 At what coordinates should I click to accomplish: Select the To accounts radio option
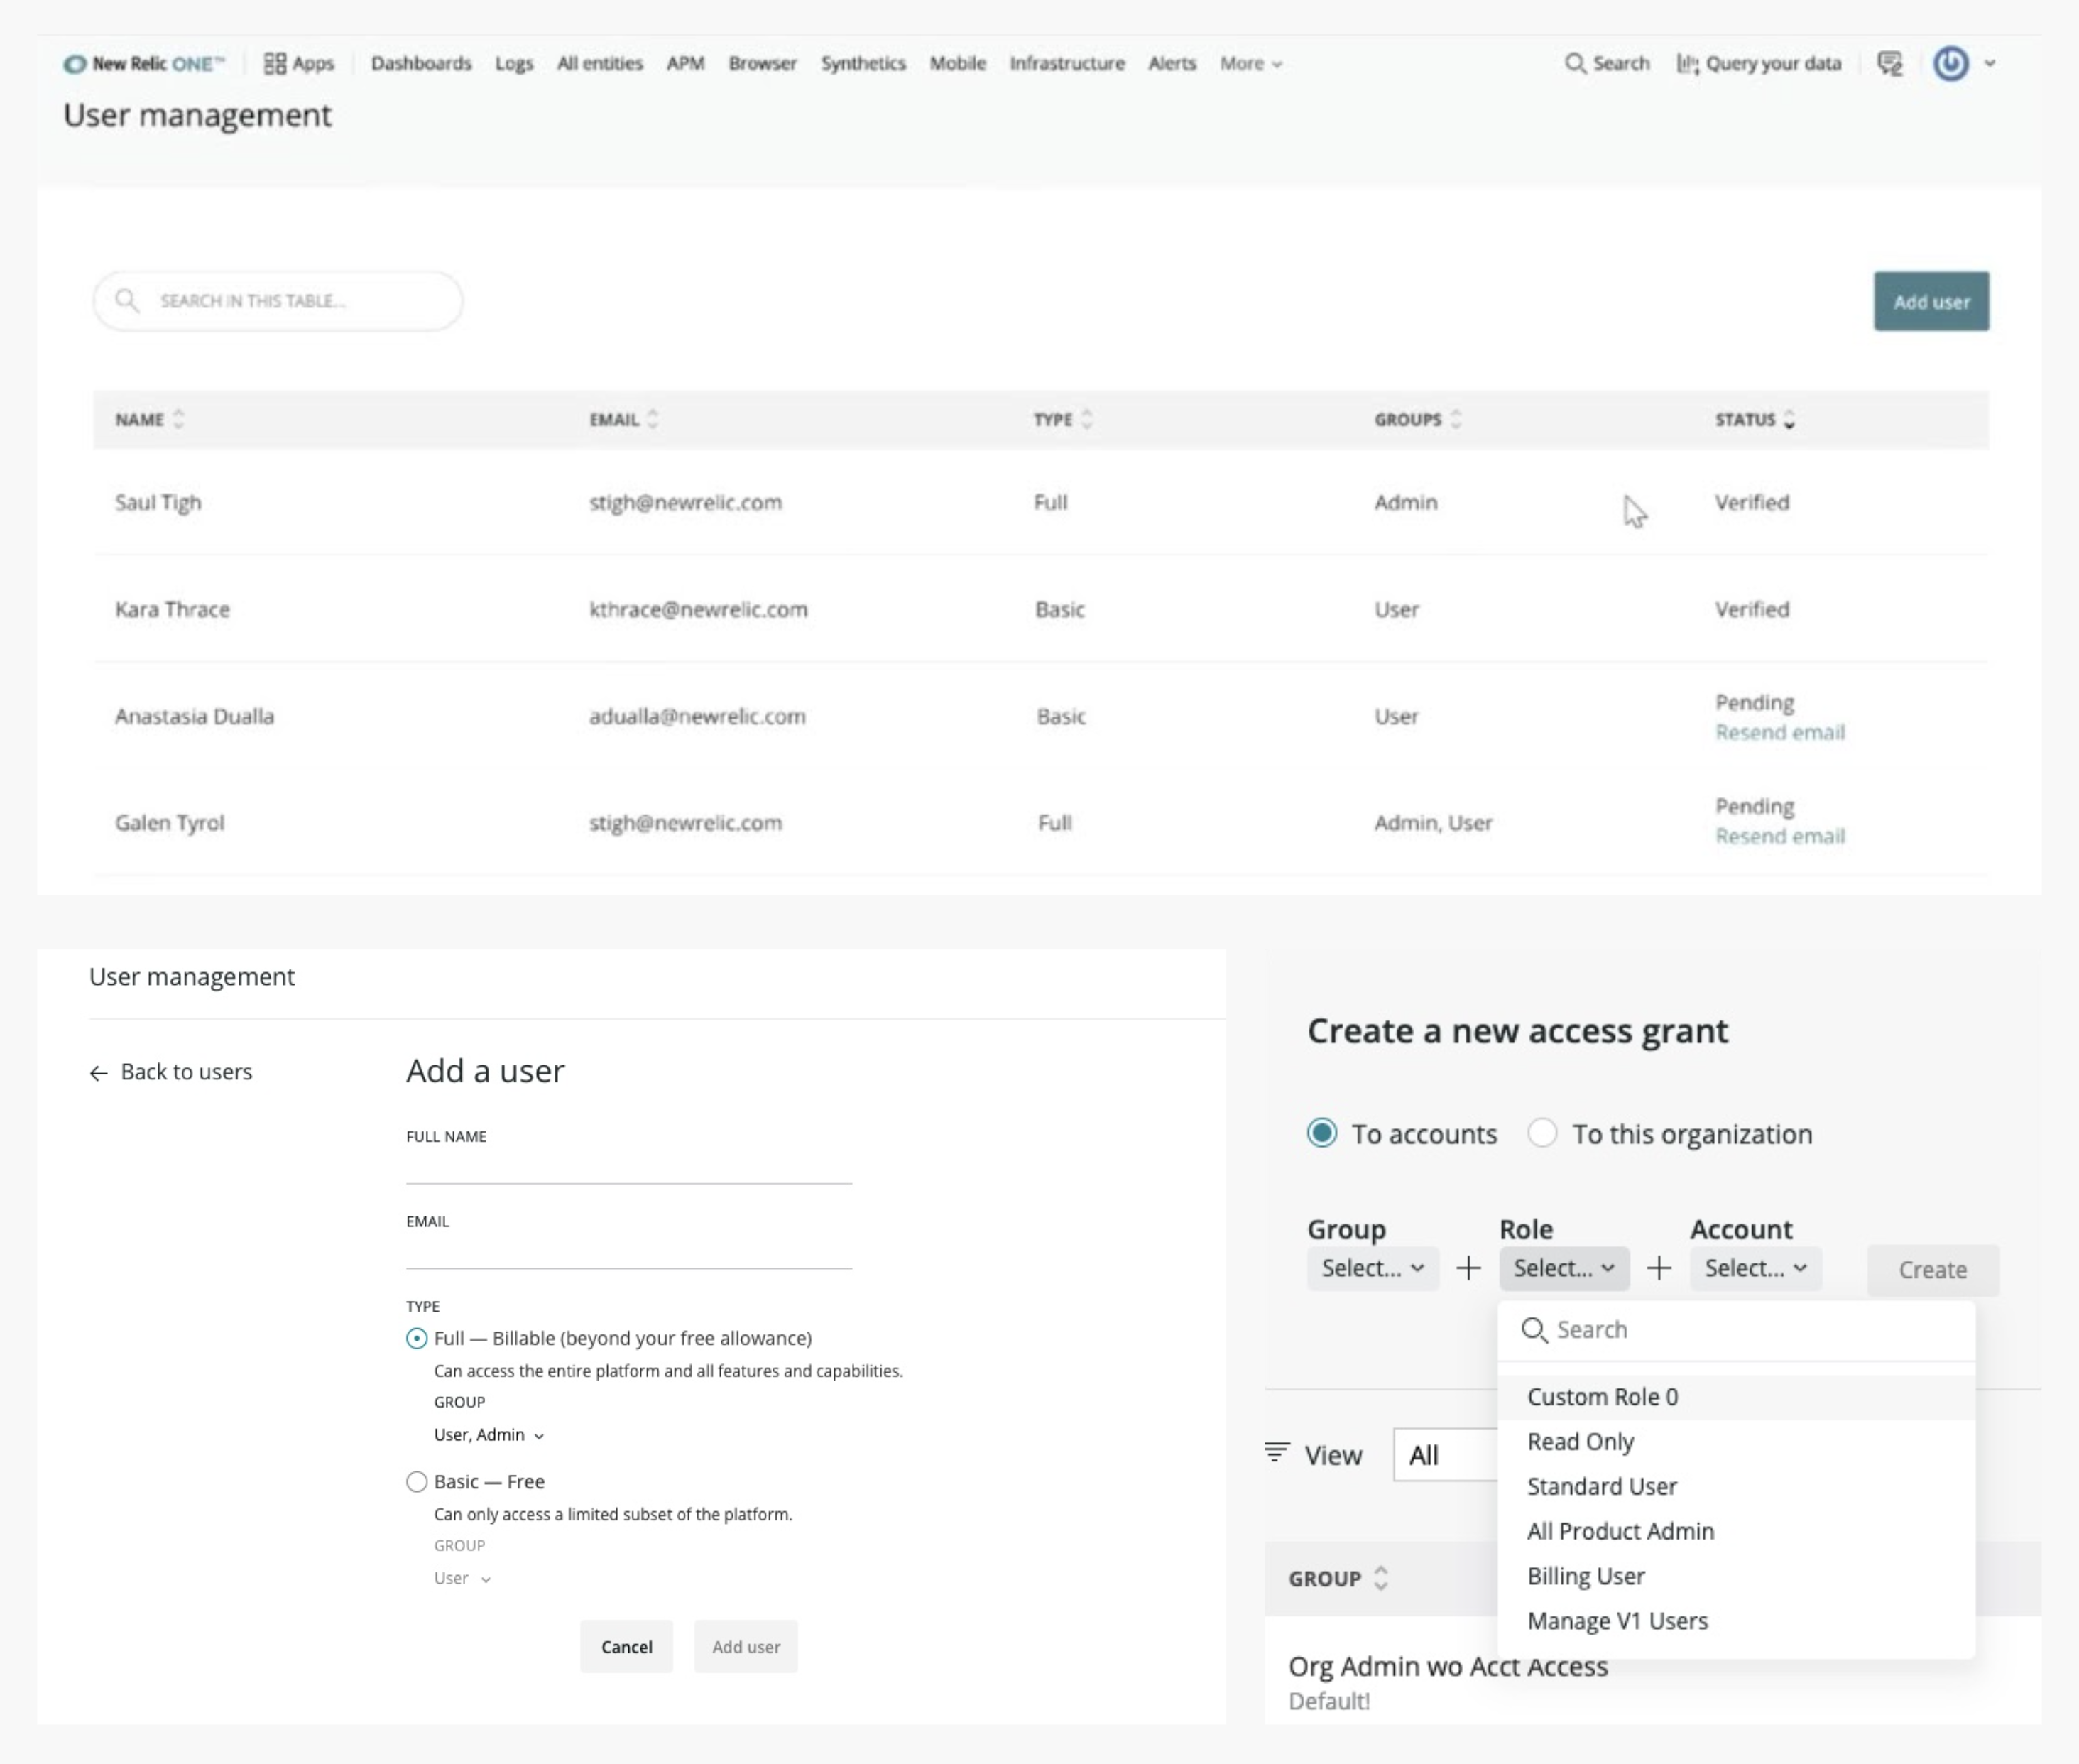coord(1322,1133)
